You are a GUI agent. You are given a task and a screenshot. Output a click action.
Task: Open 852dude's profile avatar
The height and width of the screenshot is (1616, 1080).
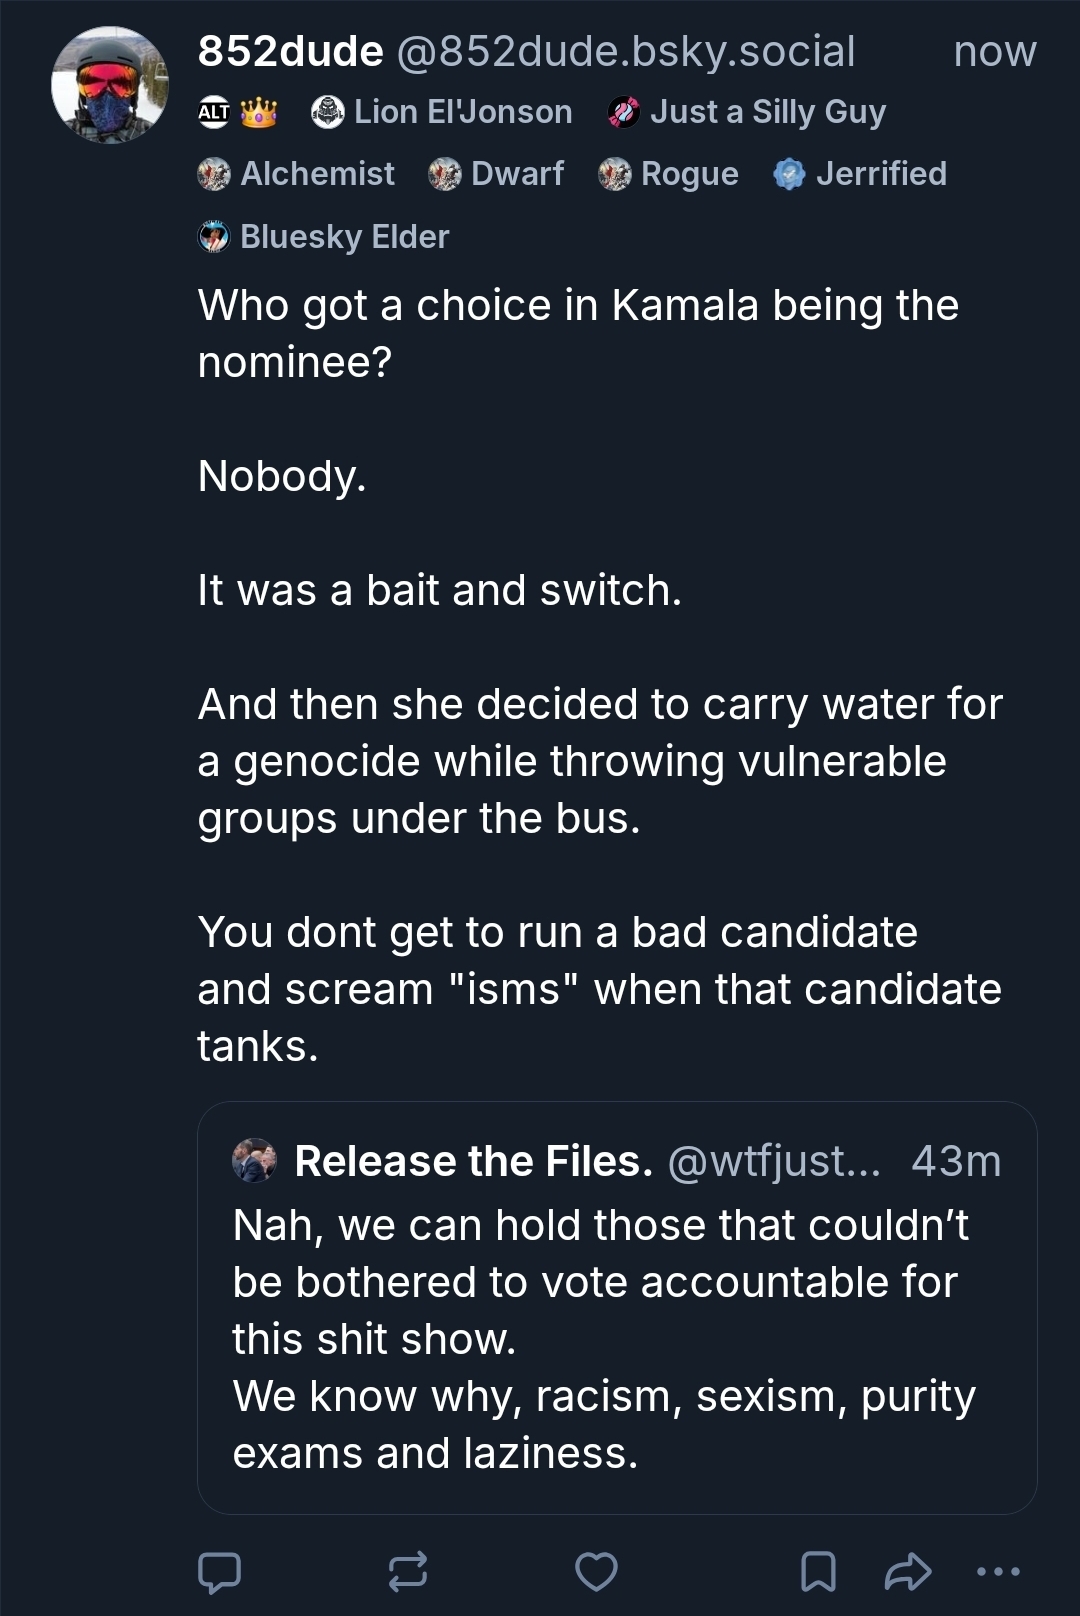(110, 85)
